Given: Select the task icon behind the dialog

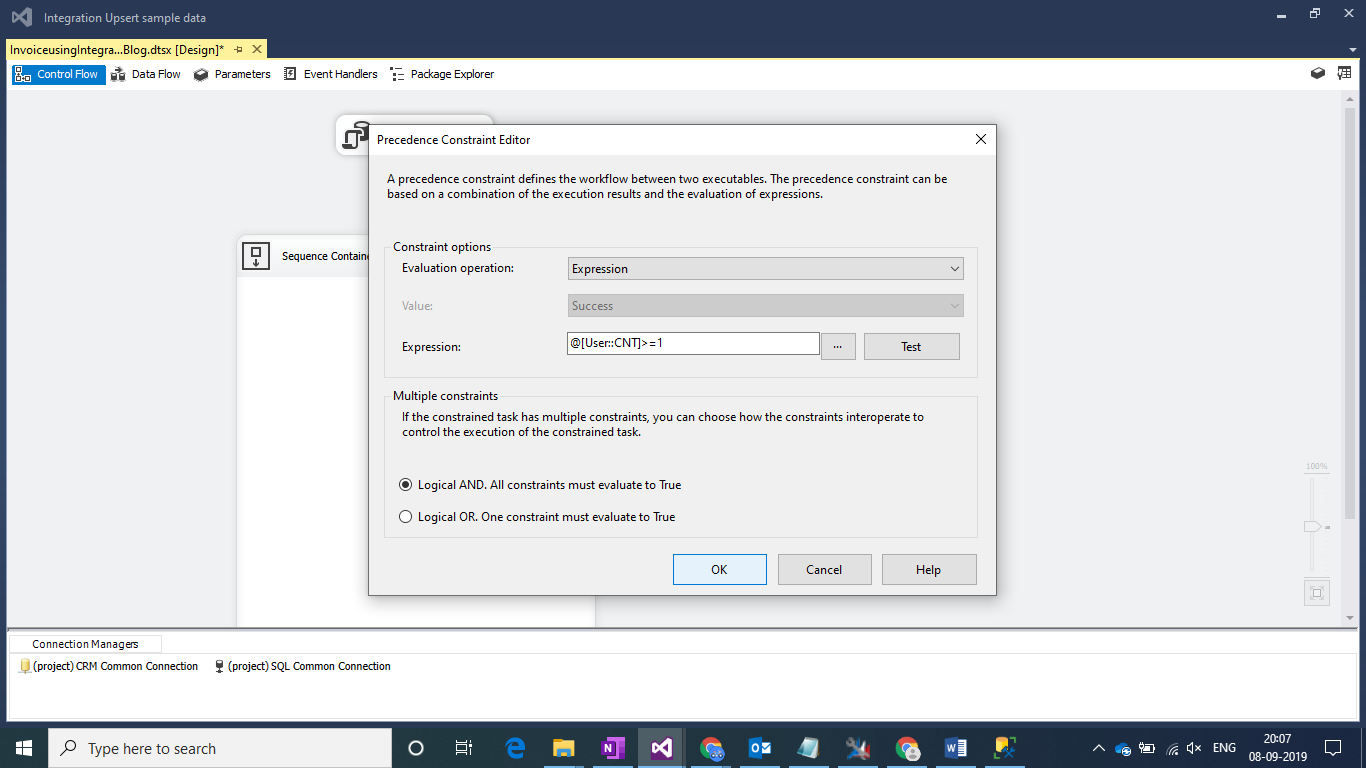Looking at the screenshot, I should (x=356, y=135).
